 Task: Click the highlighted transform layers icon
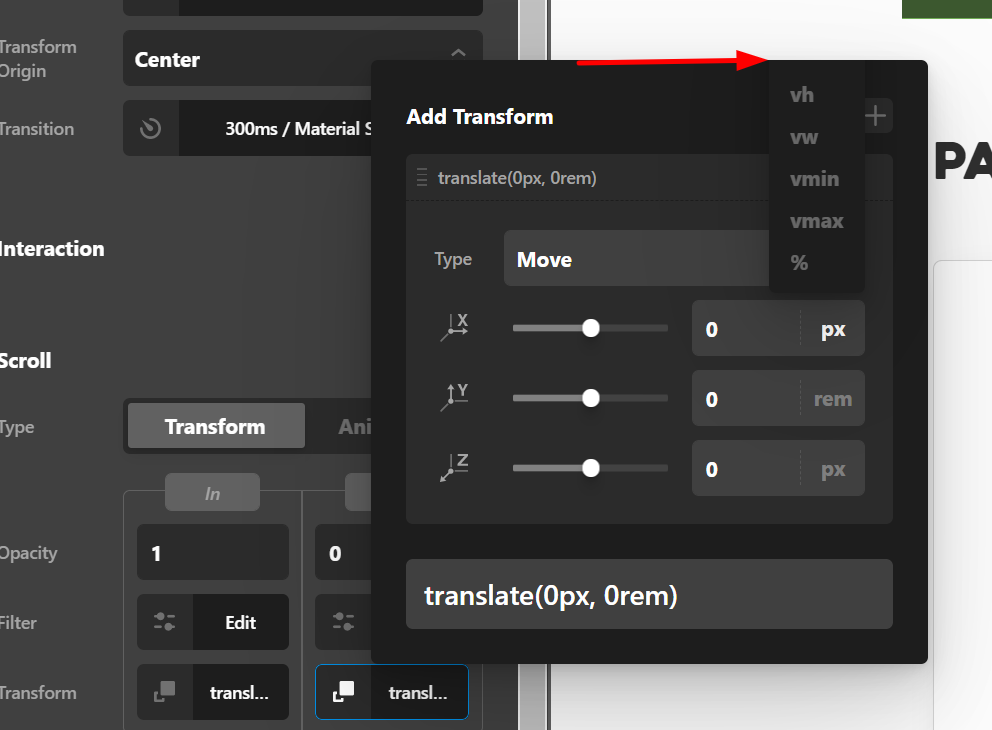pyautogui.click(x=344, y=692)
